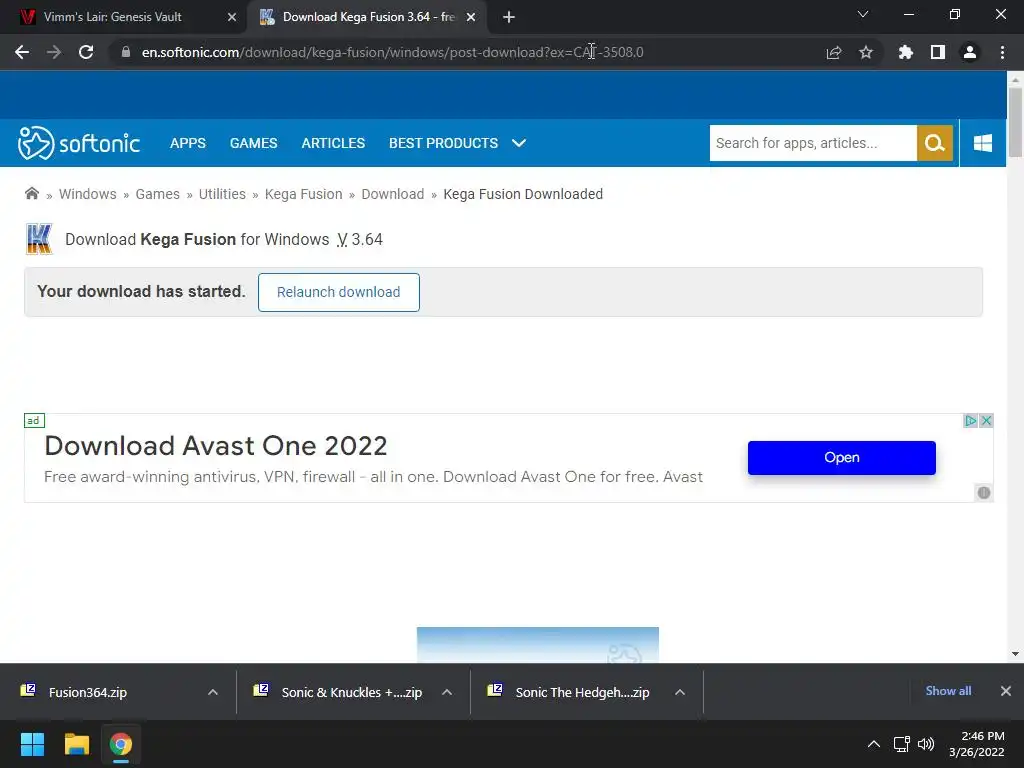This screenshot has height=768, width=1024.
Task: Open a new browser tab
Action: tap(509, 17)
